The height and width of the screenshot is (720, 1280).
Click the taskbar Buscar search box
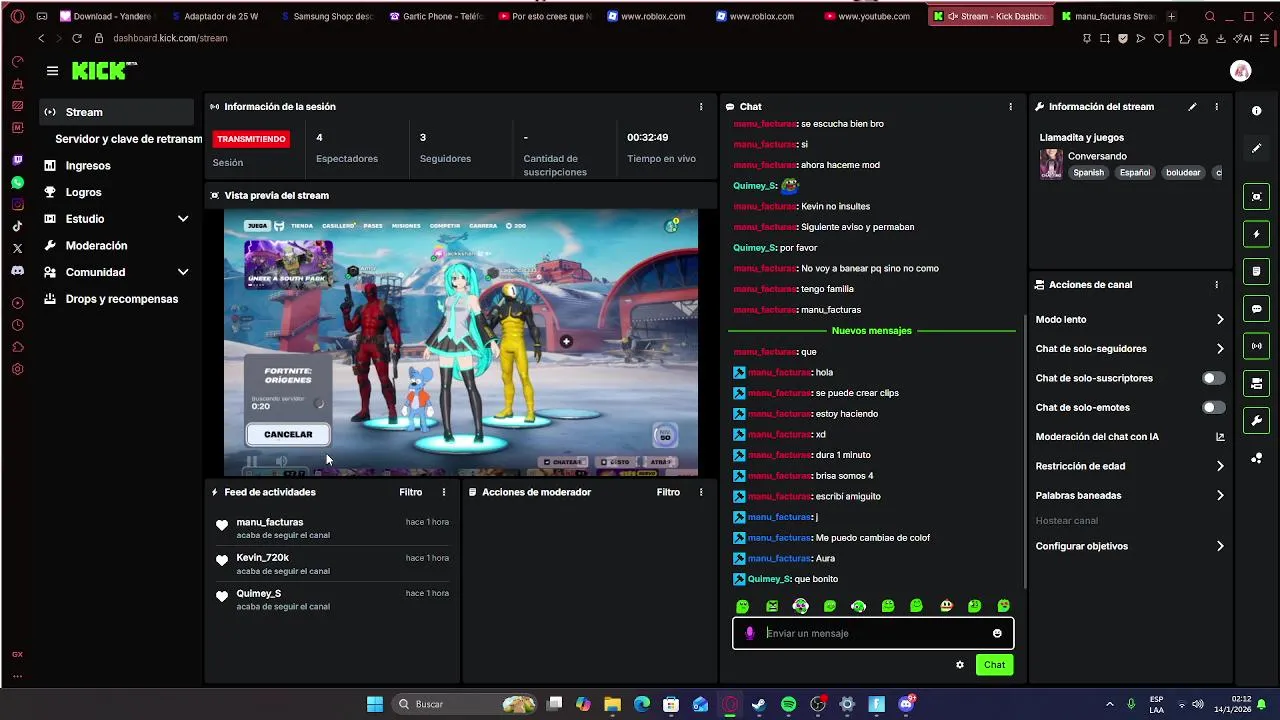click(463, 704)
